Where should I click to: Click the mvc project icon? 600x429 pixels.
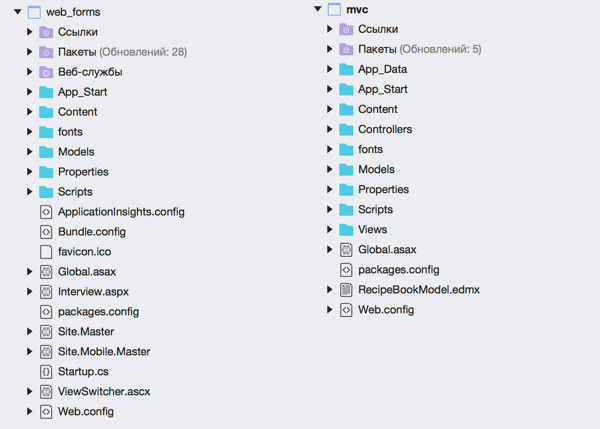(334, 10)
